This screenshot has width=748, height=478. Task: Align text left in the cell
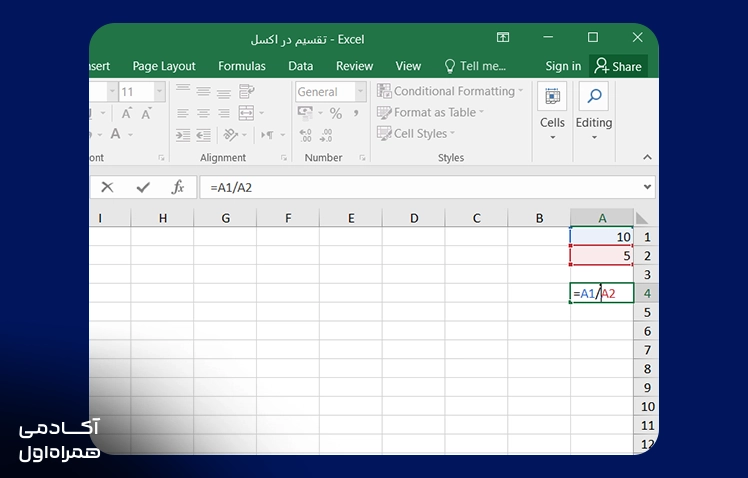tap(183, 113)
